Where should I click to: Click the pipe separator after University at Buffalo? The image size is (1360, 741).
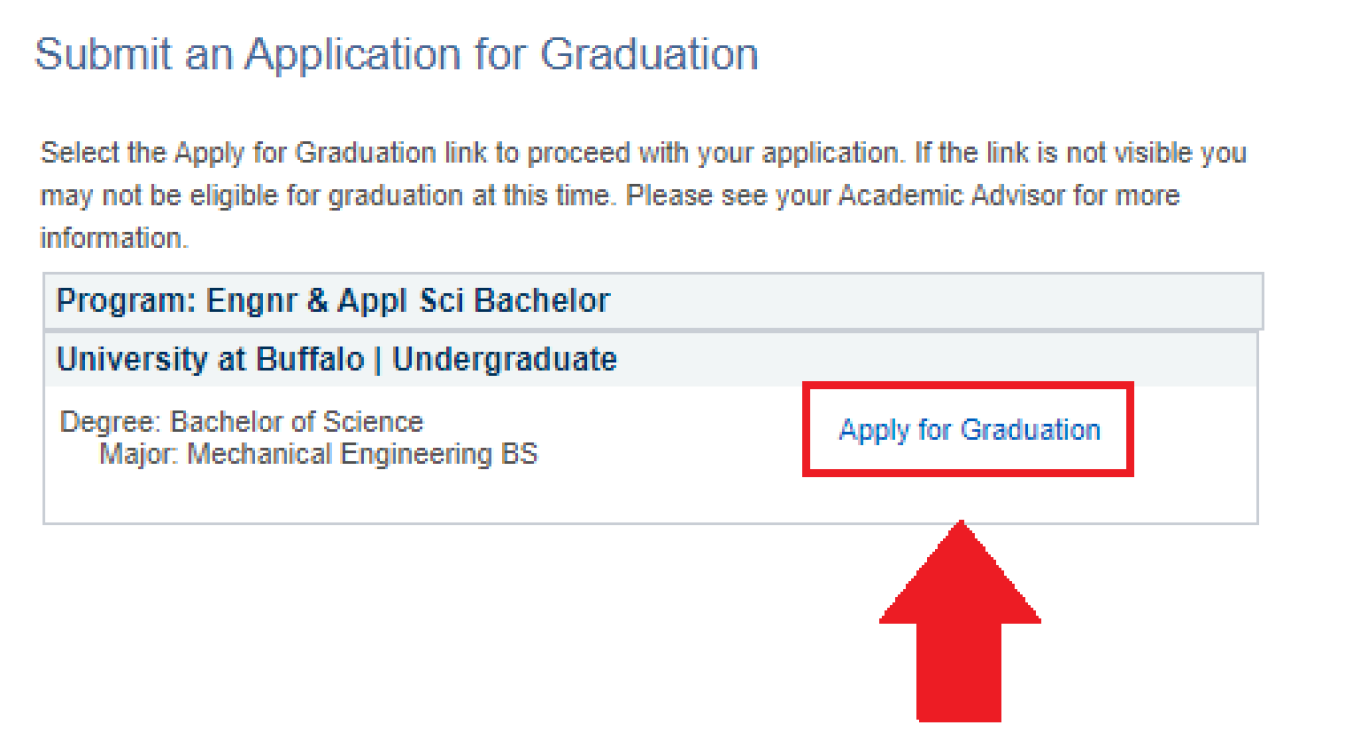point(378,359)
